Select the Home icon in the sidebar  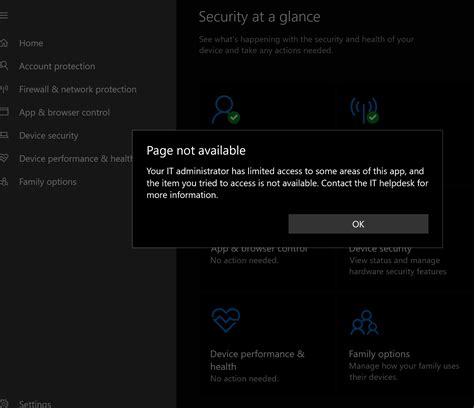[x=4, y=43]
